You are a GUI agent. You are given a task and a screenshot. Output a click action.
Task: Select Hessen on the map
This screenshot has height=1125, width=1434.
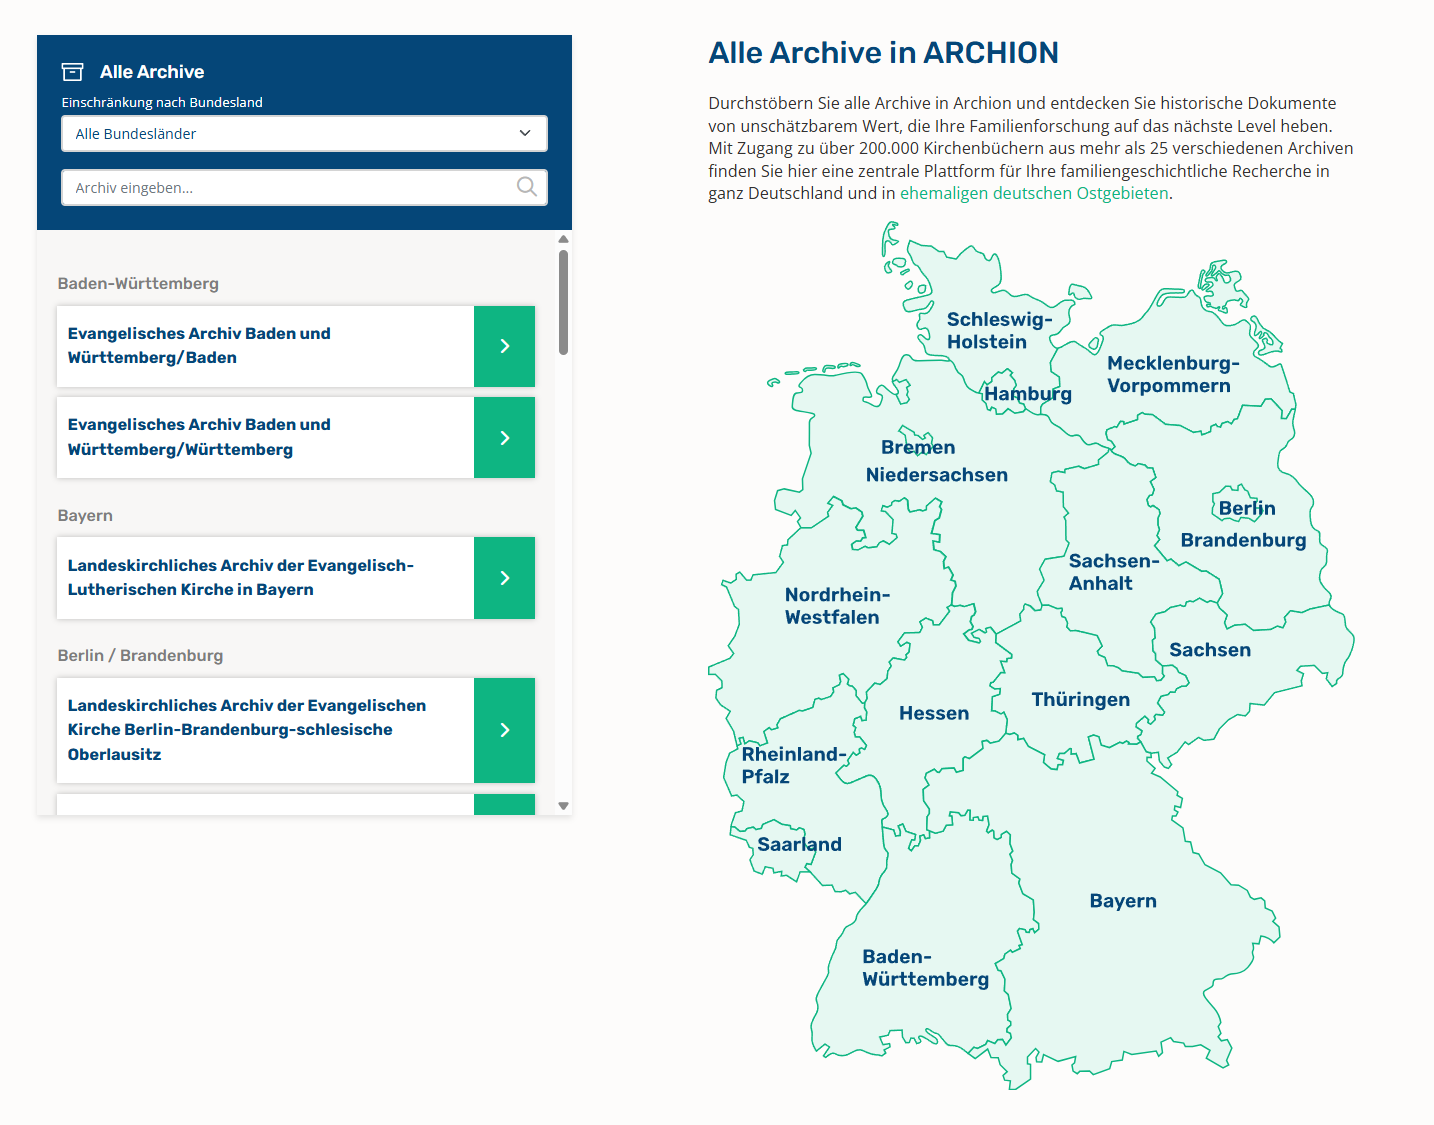[x=933, y=713]
